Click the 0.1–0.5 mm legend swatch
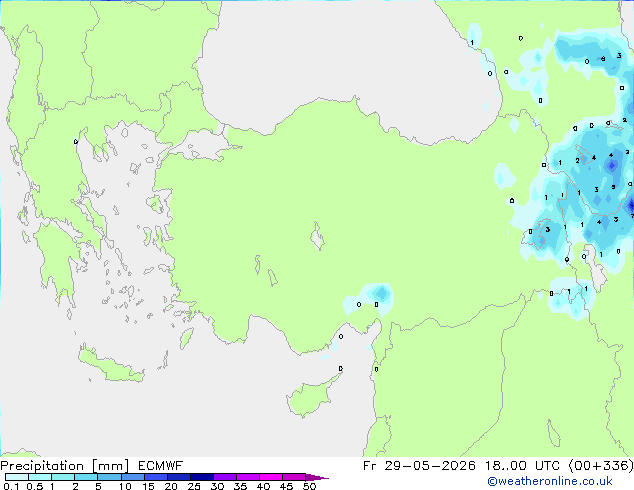 click(x=17, y=477)
